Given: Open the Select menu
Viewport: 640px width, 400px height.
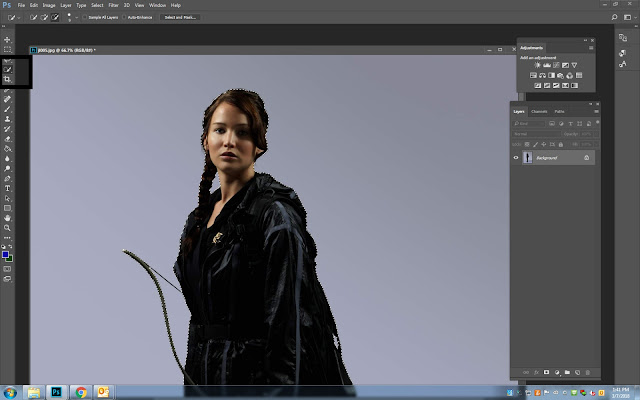Looking at the screenshot, I should click(x=97, y=5).
